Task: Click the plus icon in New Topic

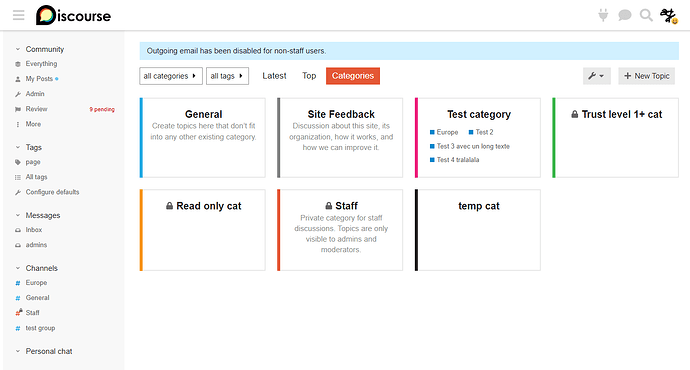Action: 628,76
